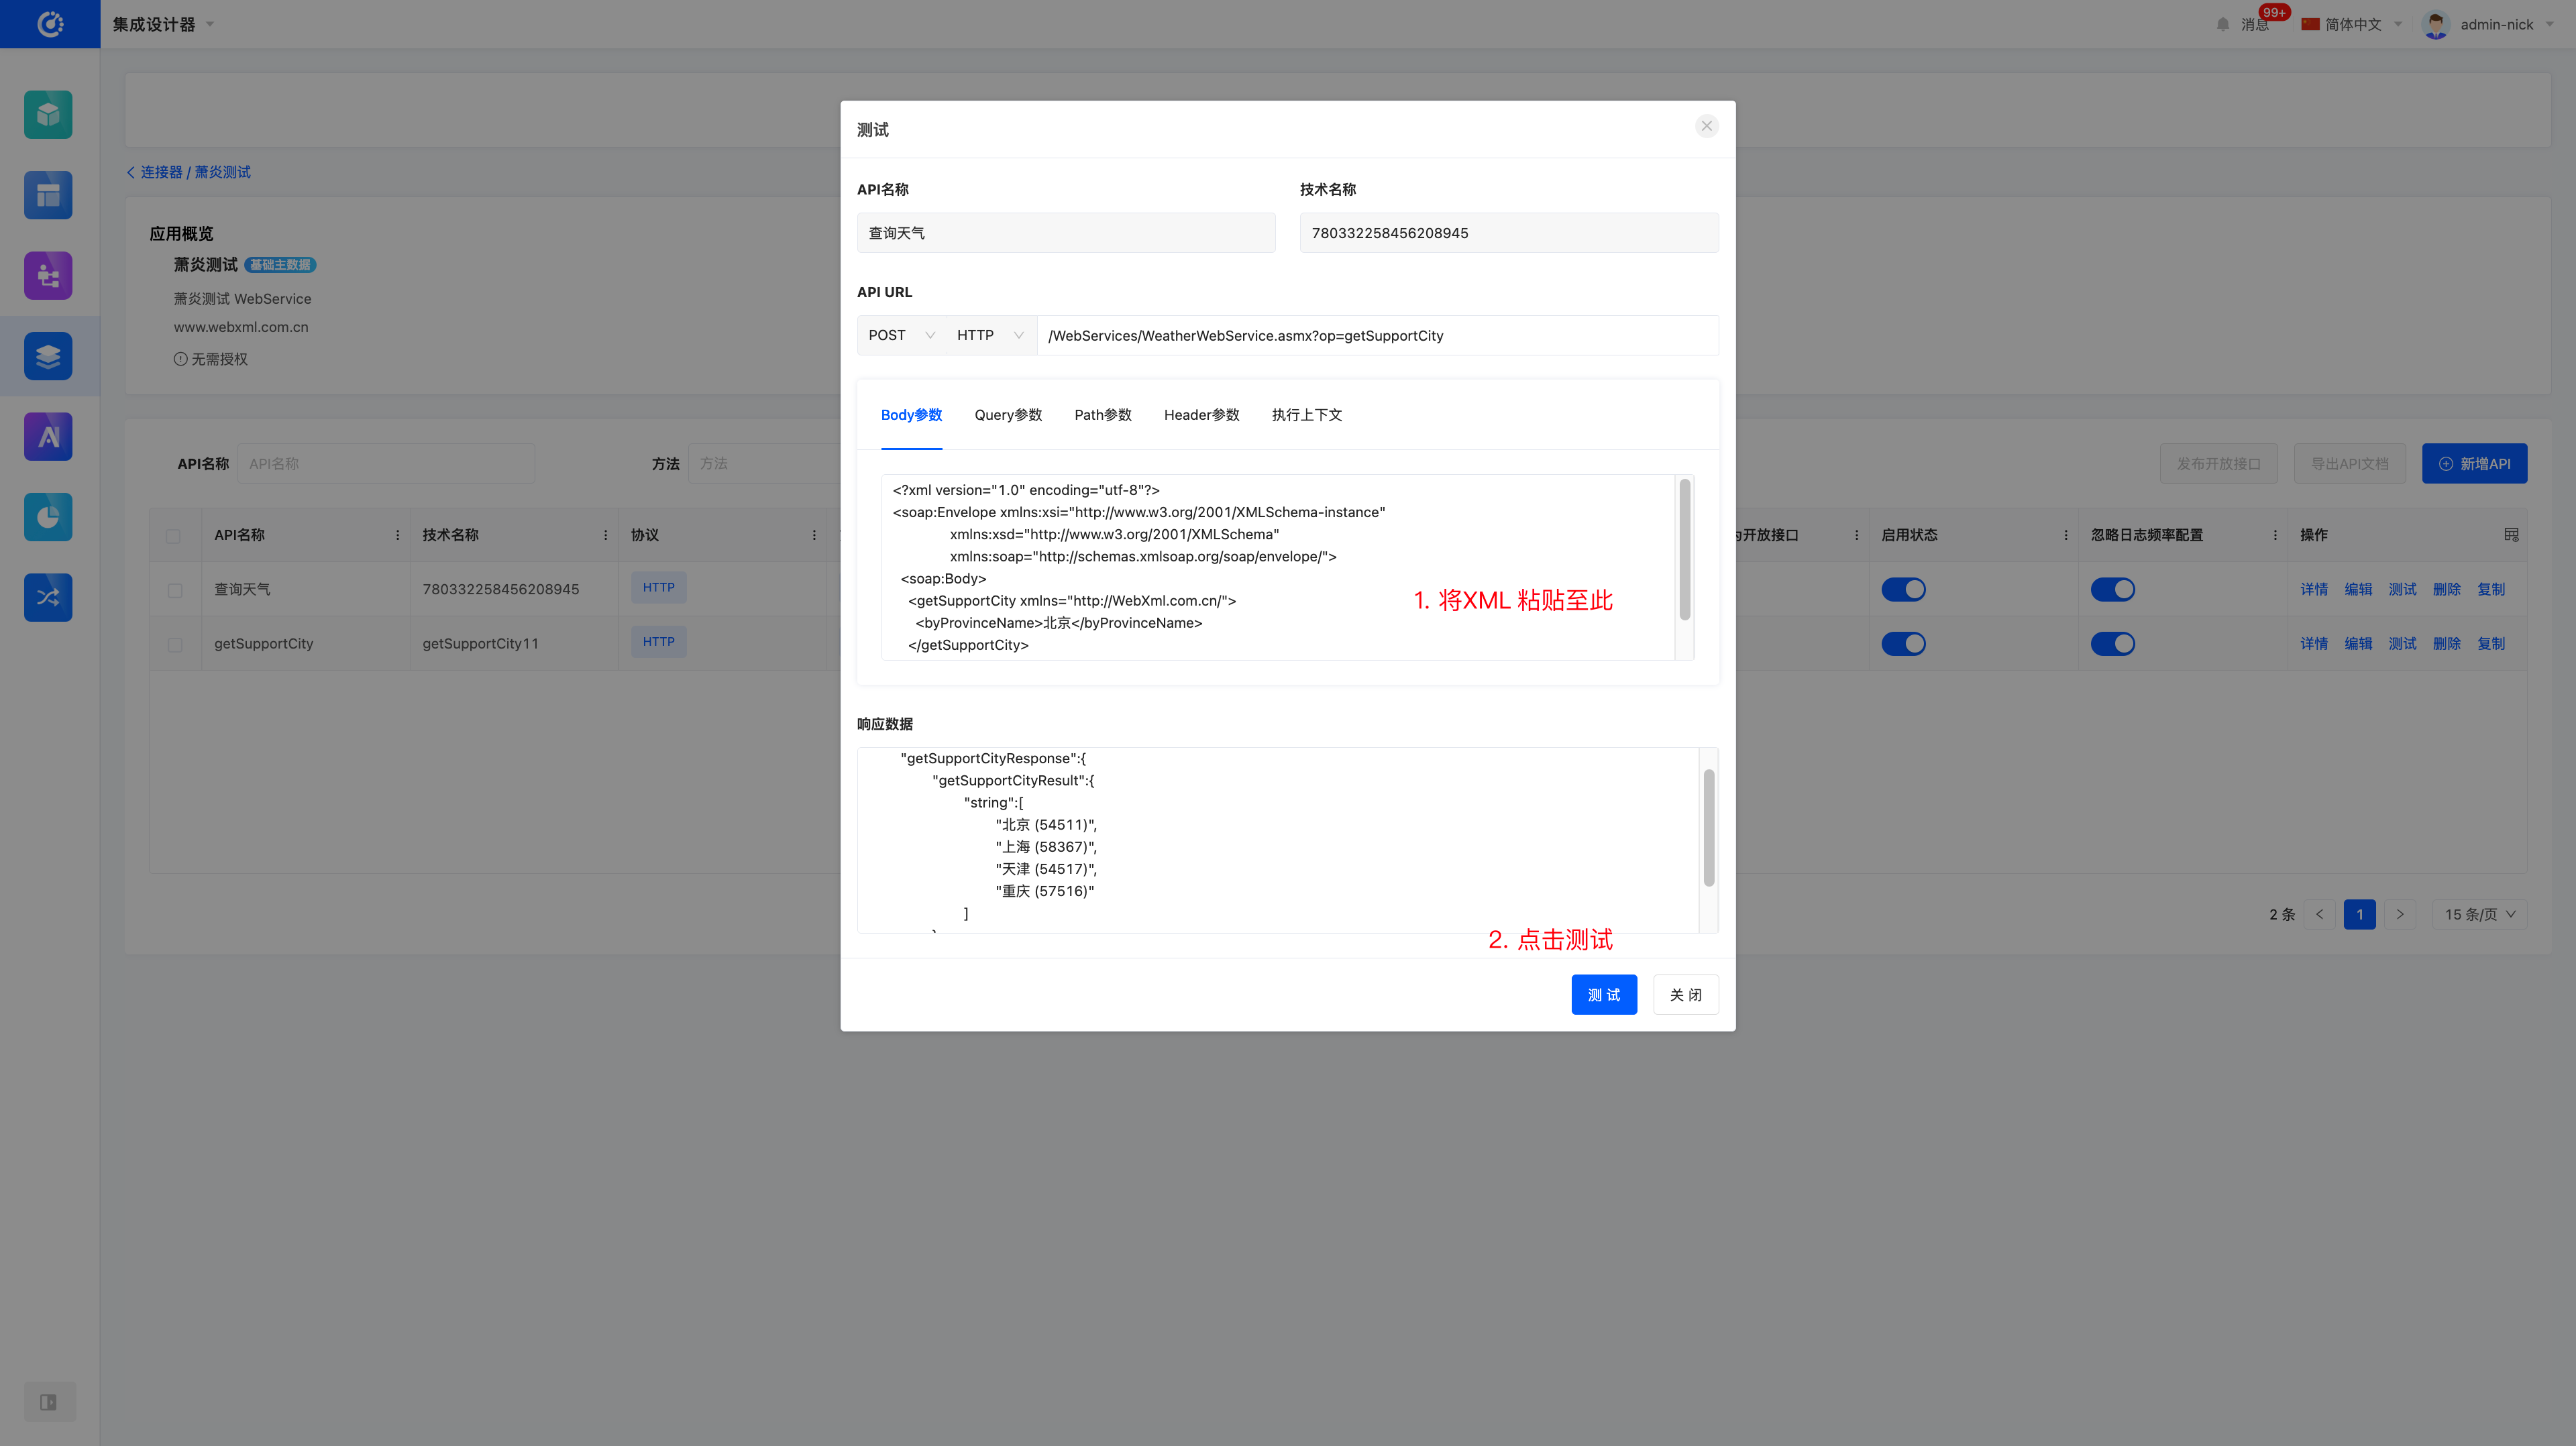The width and height of the screenshot is (2576, 1446).
Task: Switch to the Header参数 tab
Action: [x=1201, y=415]
